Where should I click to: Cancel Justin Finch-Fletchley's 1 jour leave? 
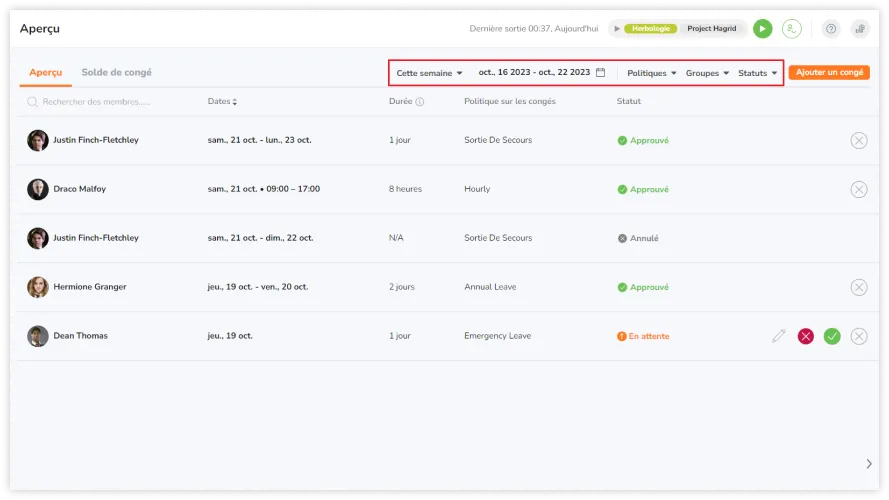[x=858, y=141]
